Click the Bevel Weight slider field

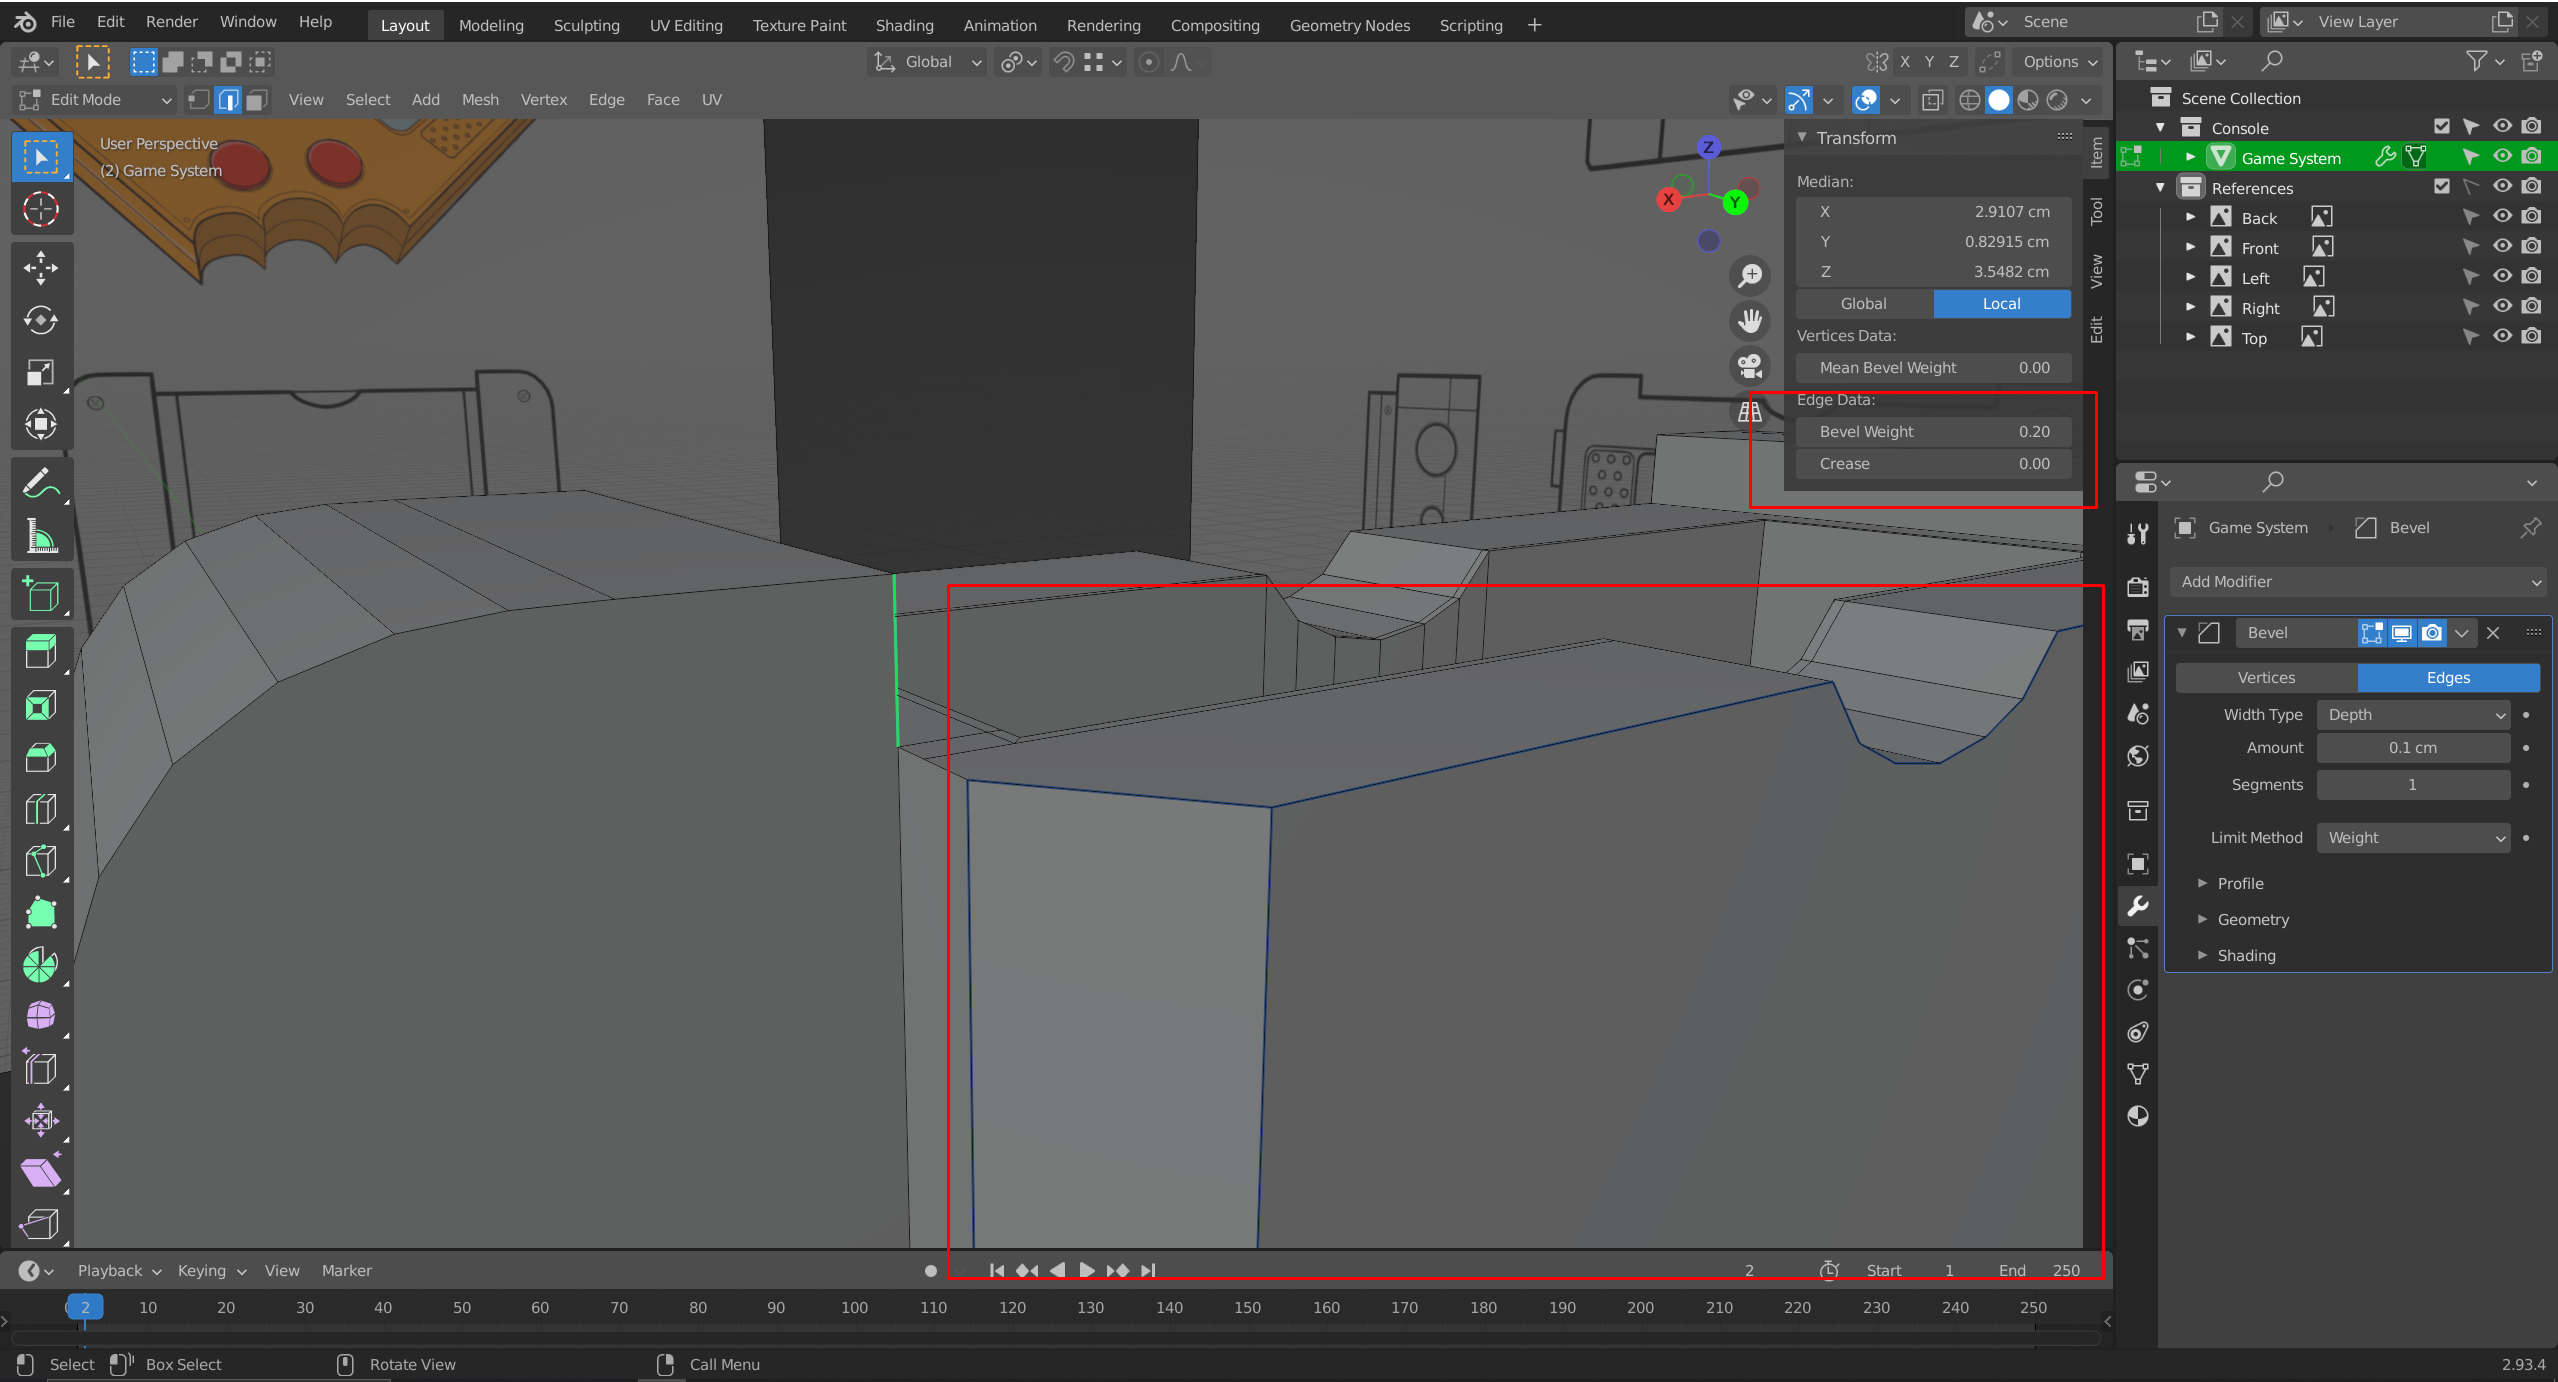point(1932,432)
